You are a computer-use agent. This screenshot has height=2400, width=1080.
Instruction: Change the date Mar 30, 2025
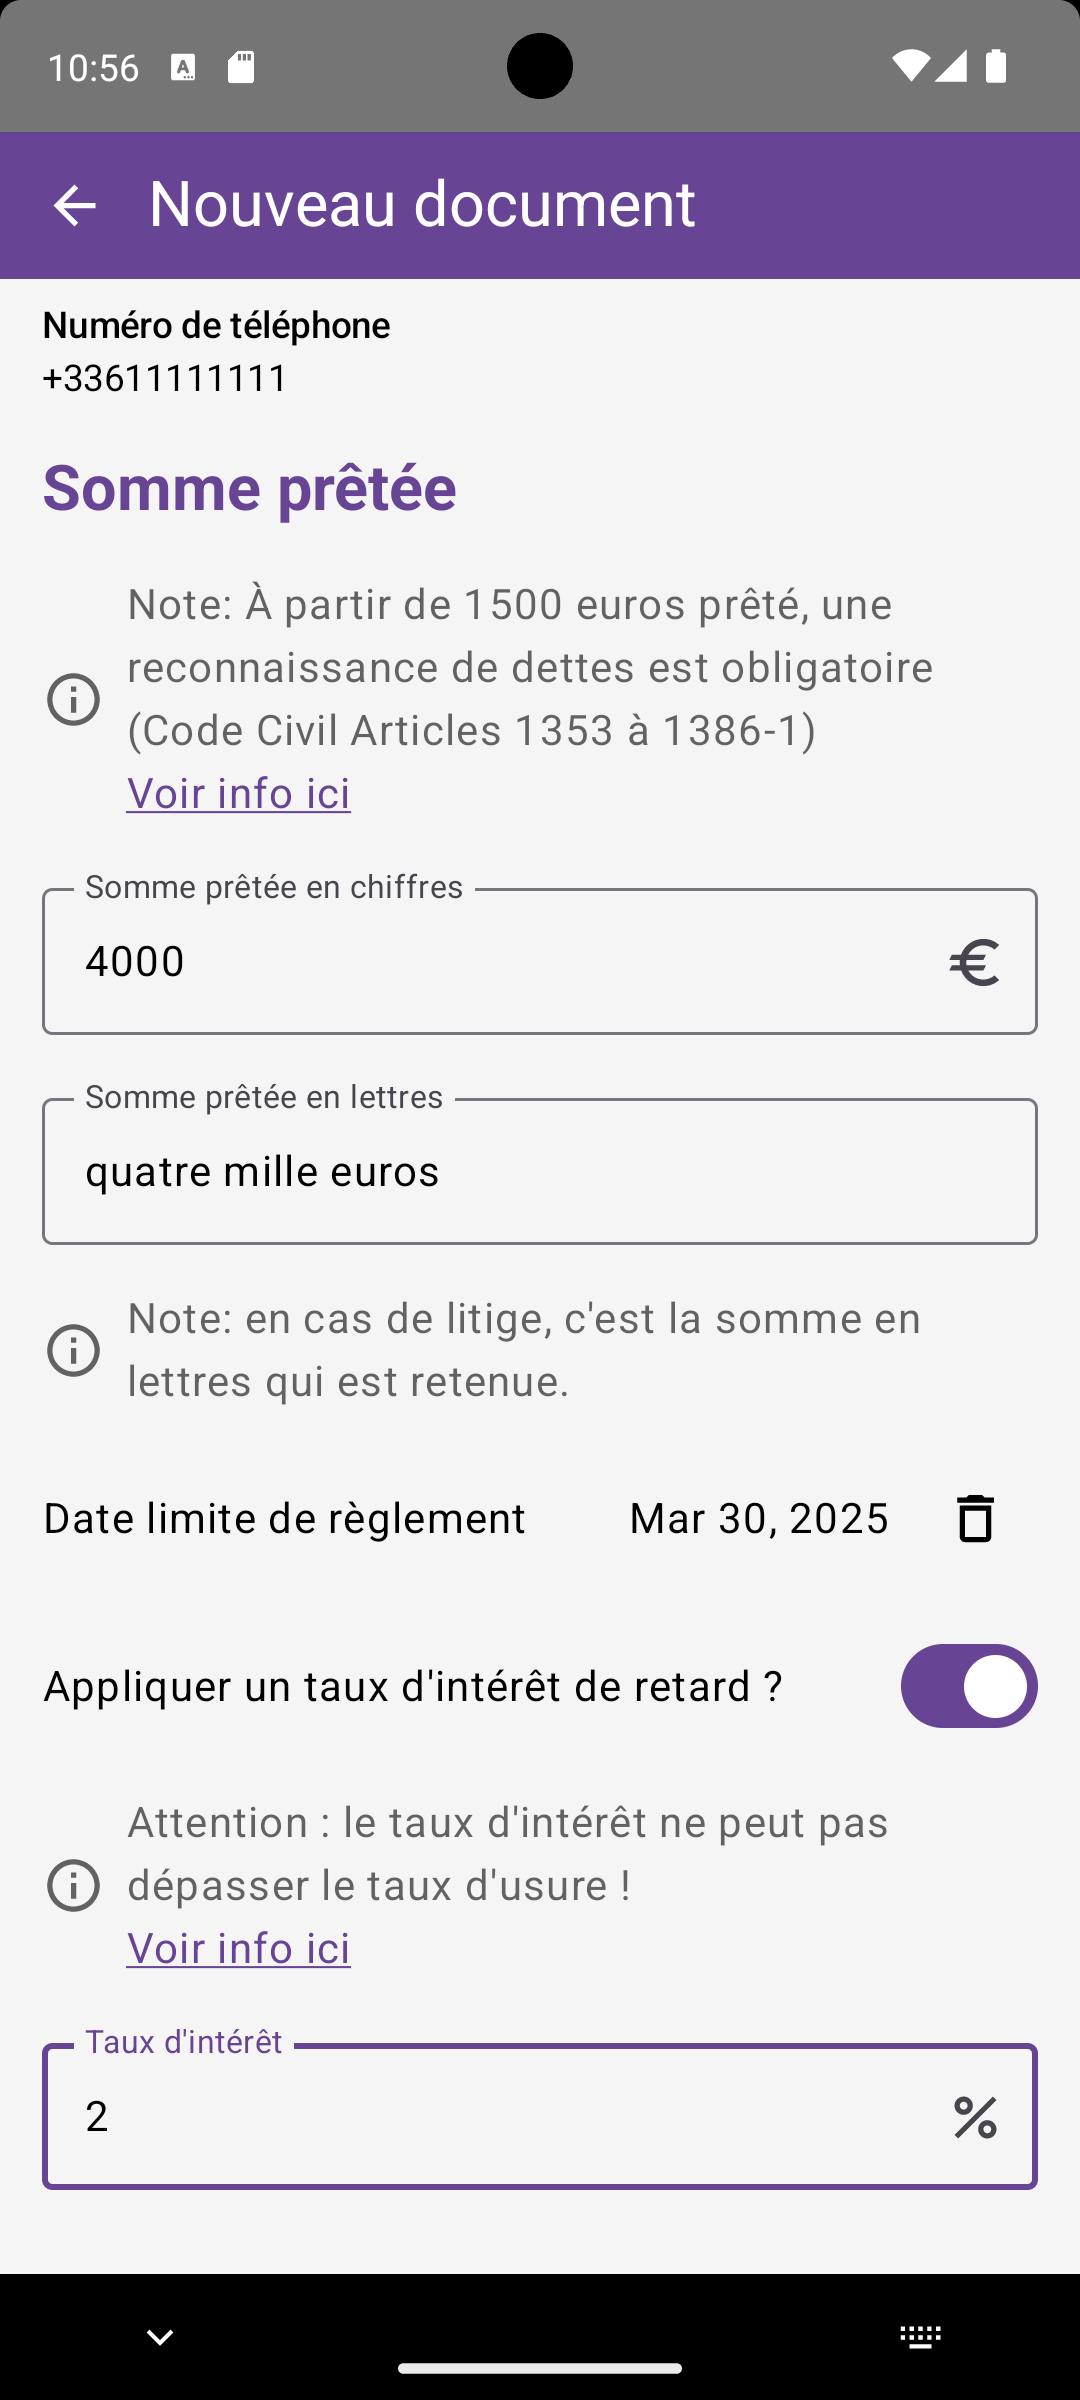coord(759,1518)
